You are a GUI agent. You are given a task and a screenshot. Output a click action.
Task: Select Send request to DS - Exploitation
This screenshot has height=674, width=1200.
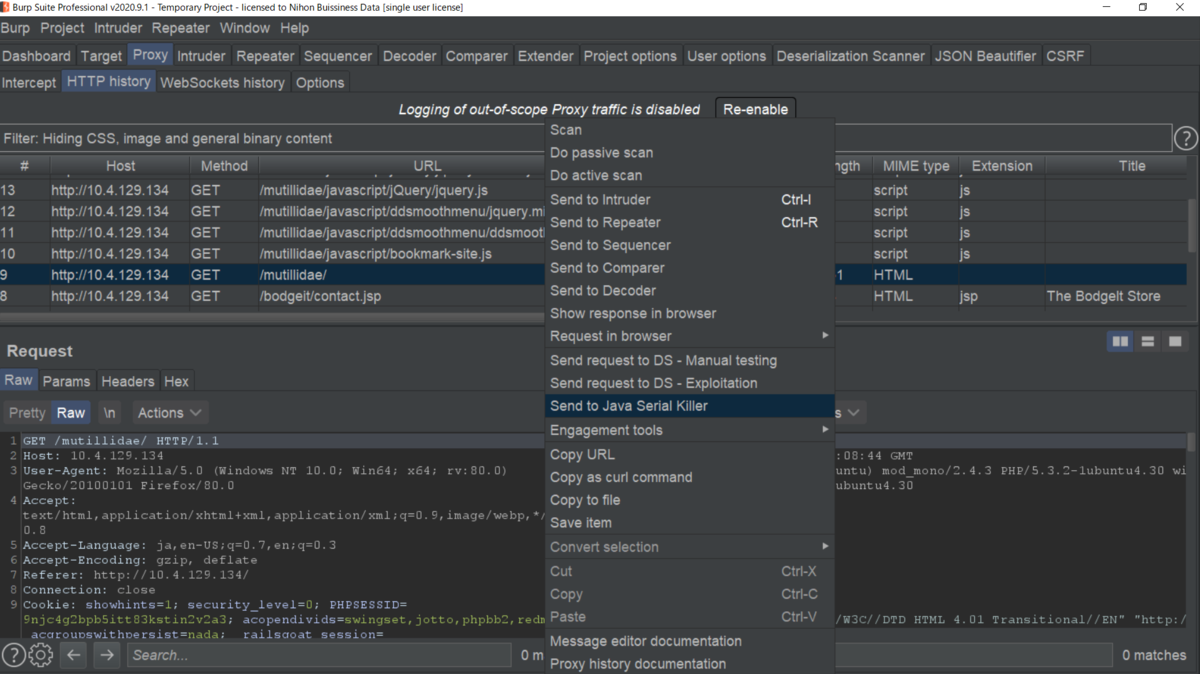point(690,383)
